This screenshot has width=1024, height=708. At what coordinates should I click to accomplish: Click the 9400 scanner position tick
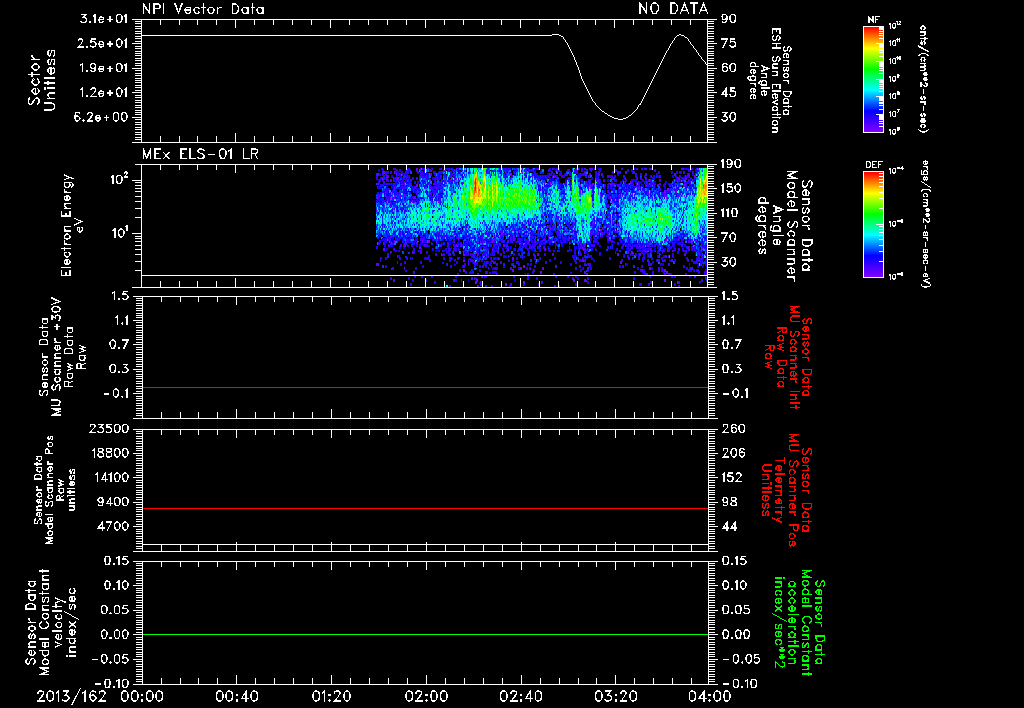[112, 502]
